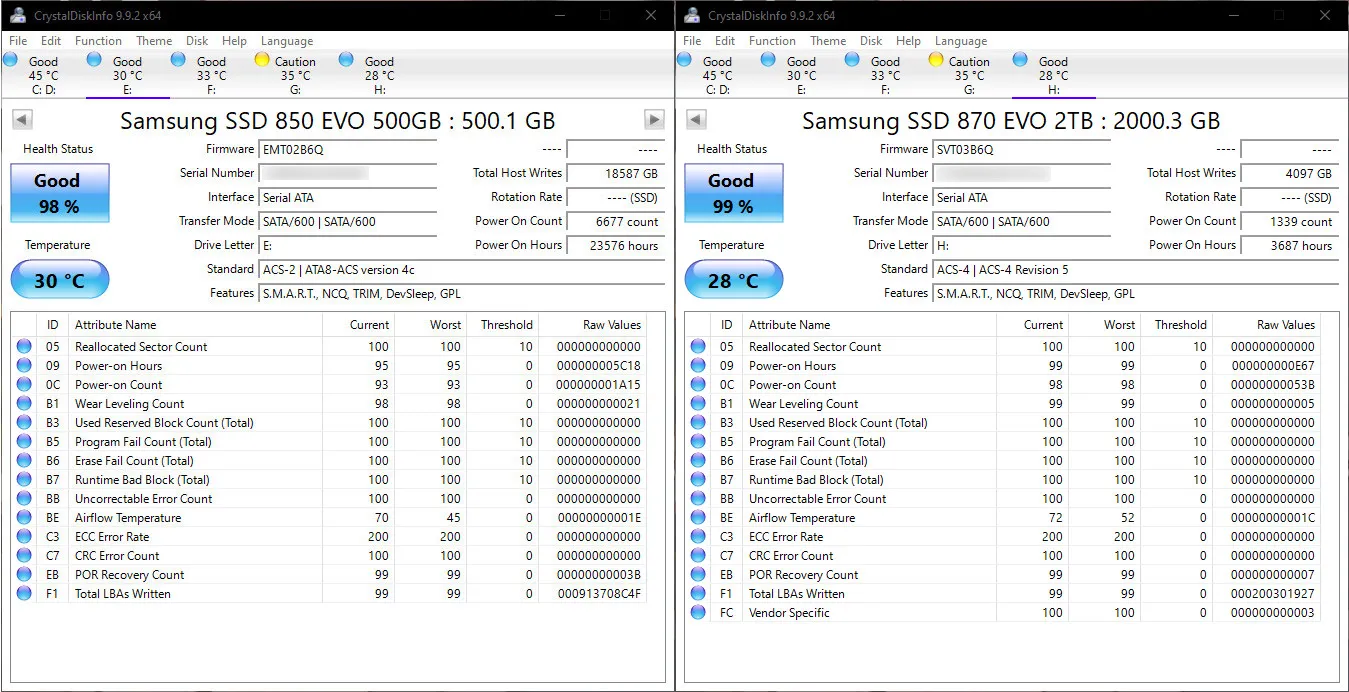Select drive H: status orb in left window
Screen dimensions: 1349x692
click(346, 60)
